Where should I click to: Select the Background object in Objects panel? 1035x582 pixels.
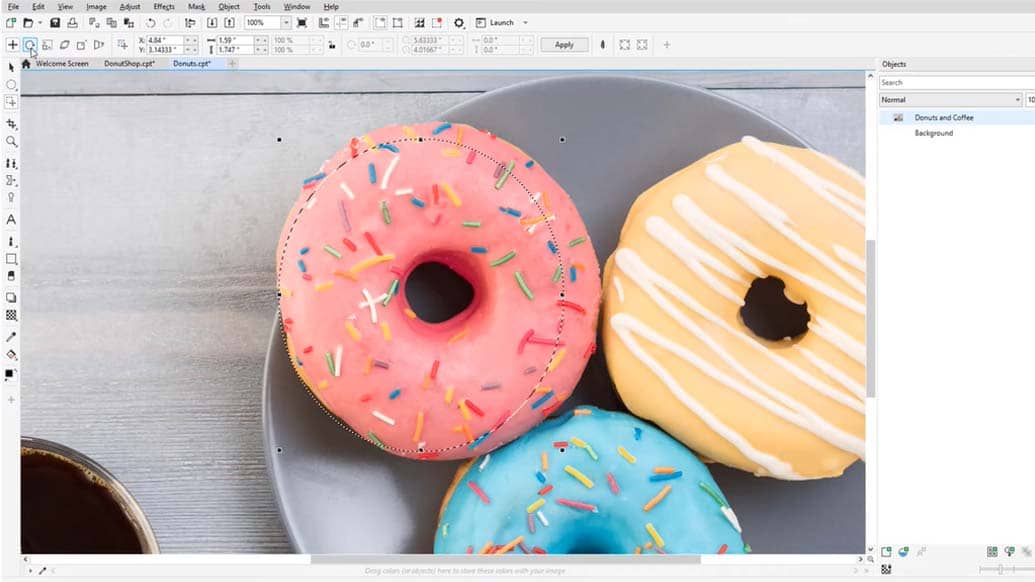click(x=933, y=133)
